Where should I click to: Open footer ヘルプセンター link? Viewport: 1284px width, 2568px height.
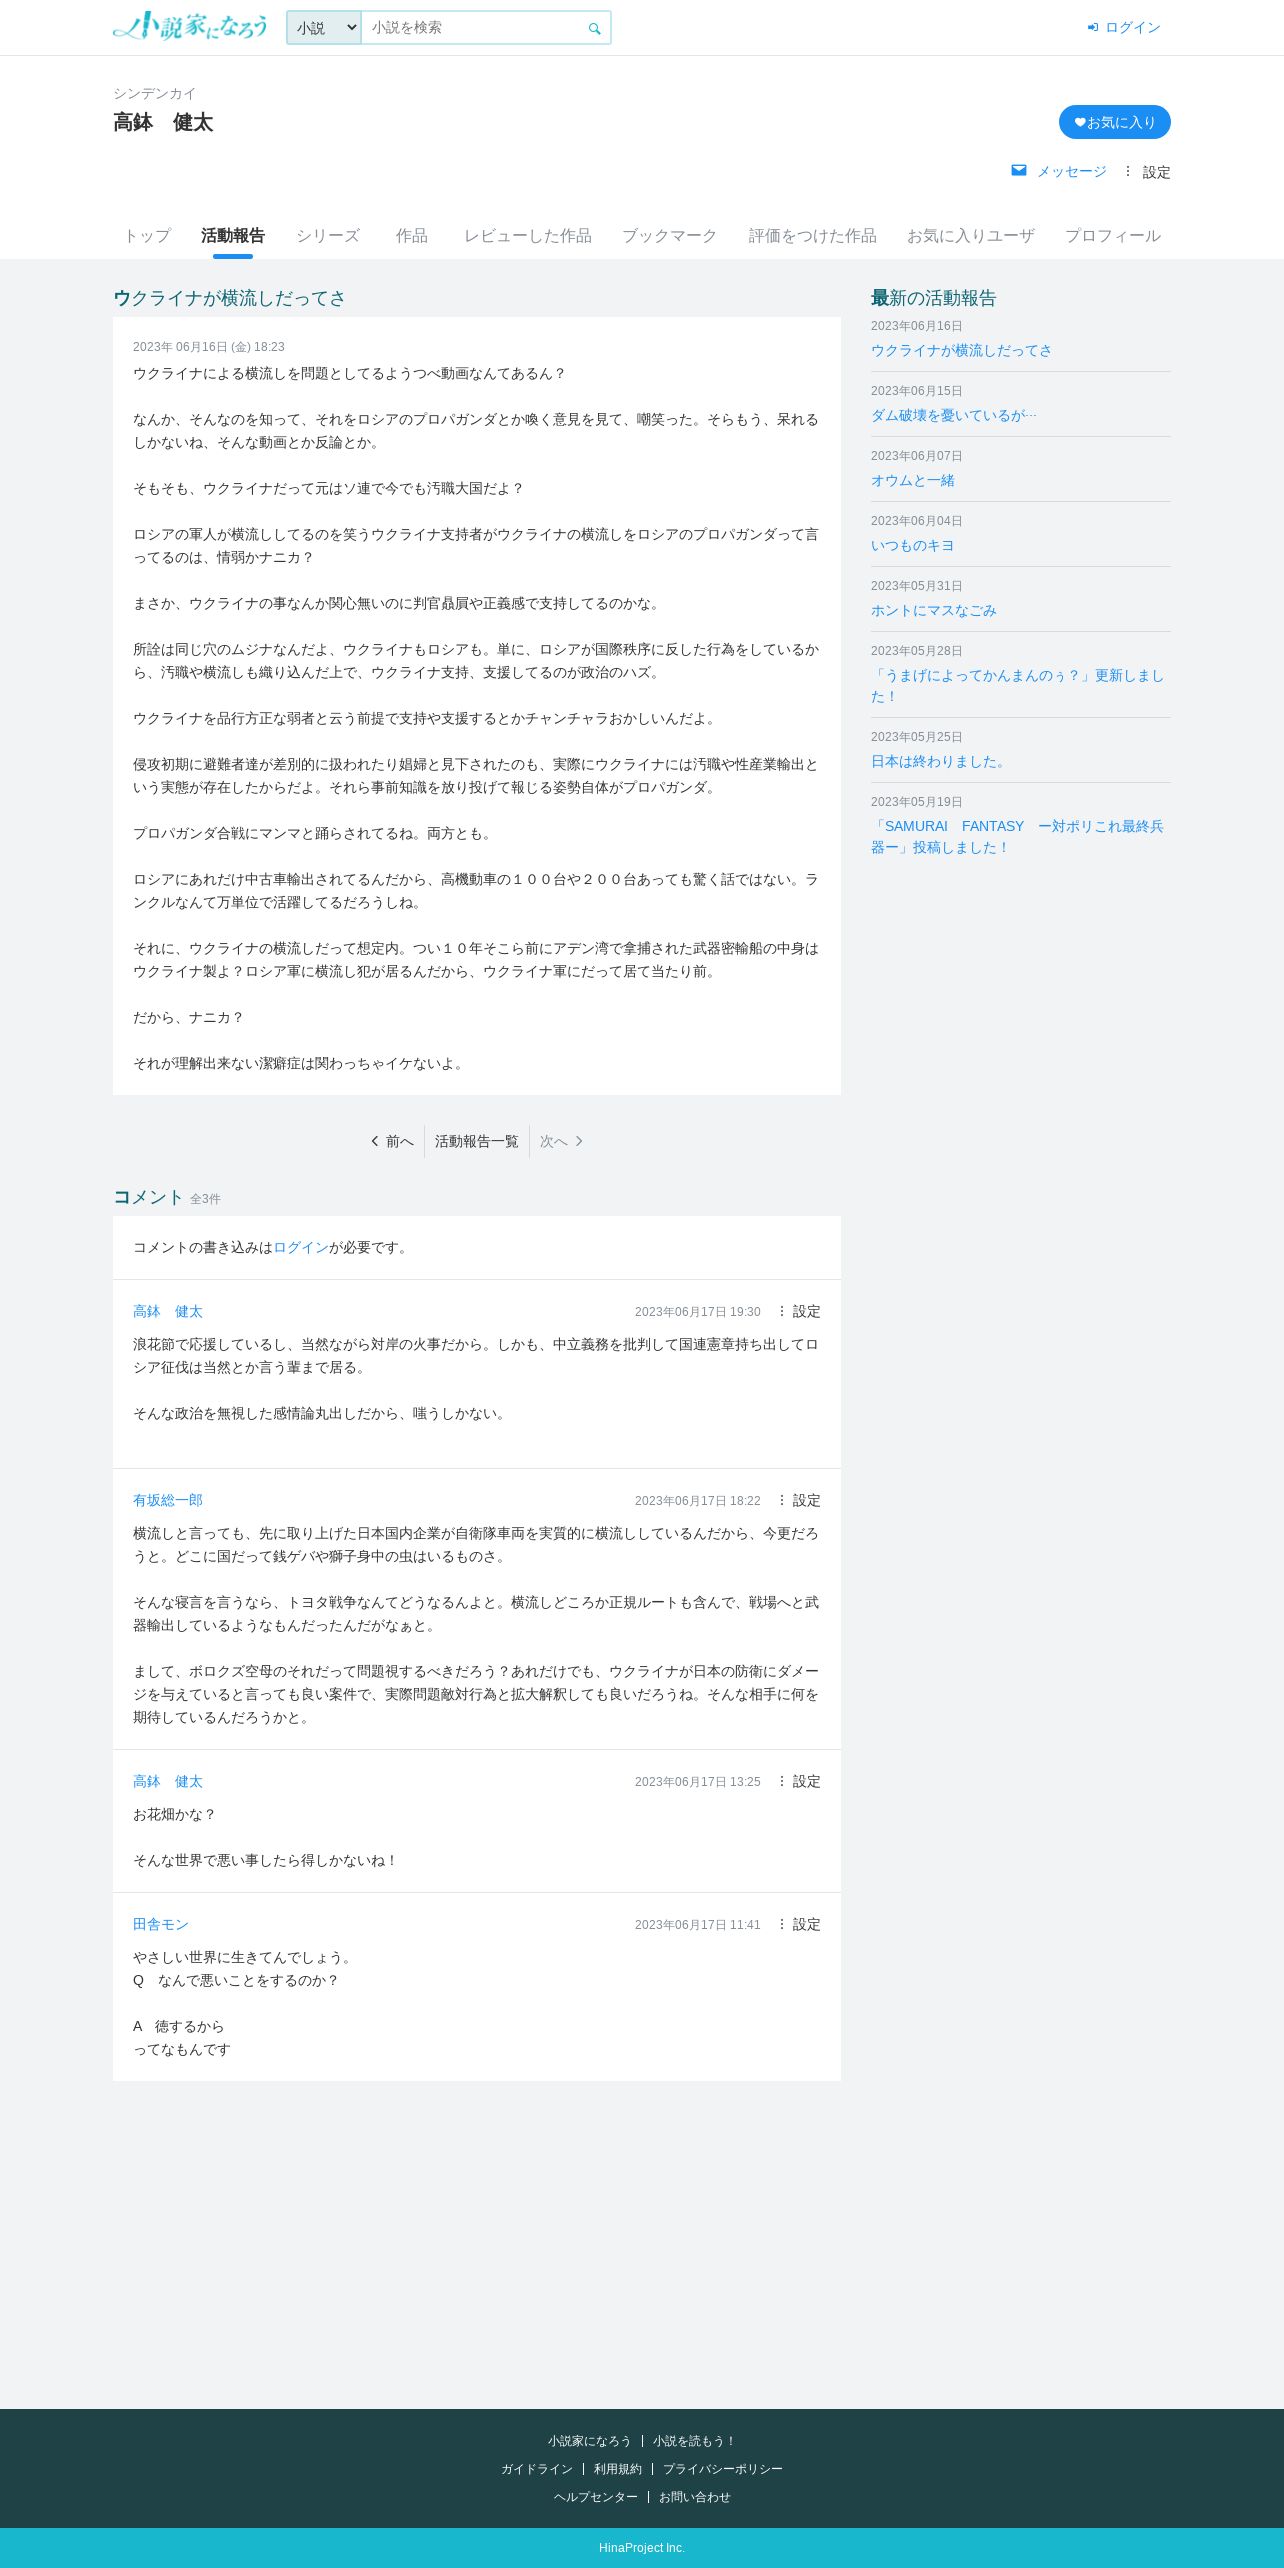pos(596,2497)
